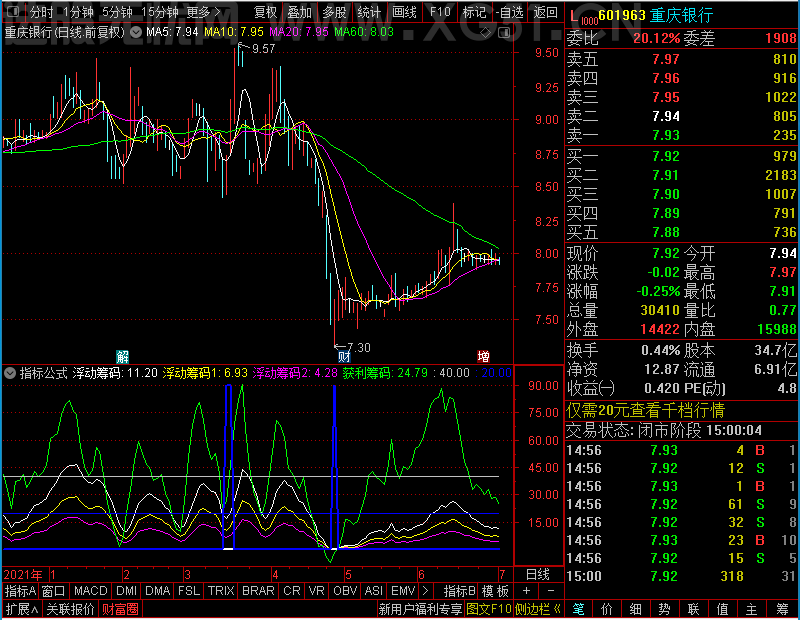Open dropdown next to 重庆银行(日线.前复权)
This screenshot has width=800, height=620.
[x=136, y=32]
